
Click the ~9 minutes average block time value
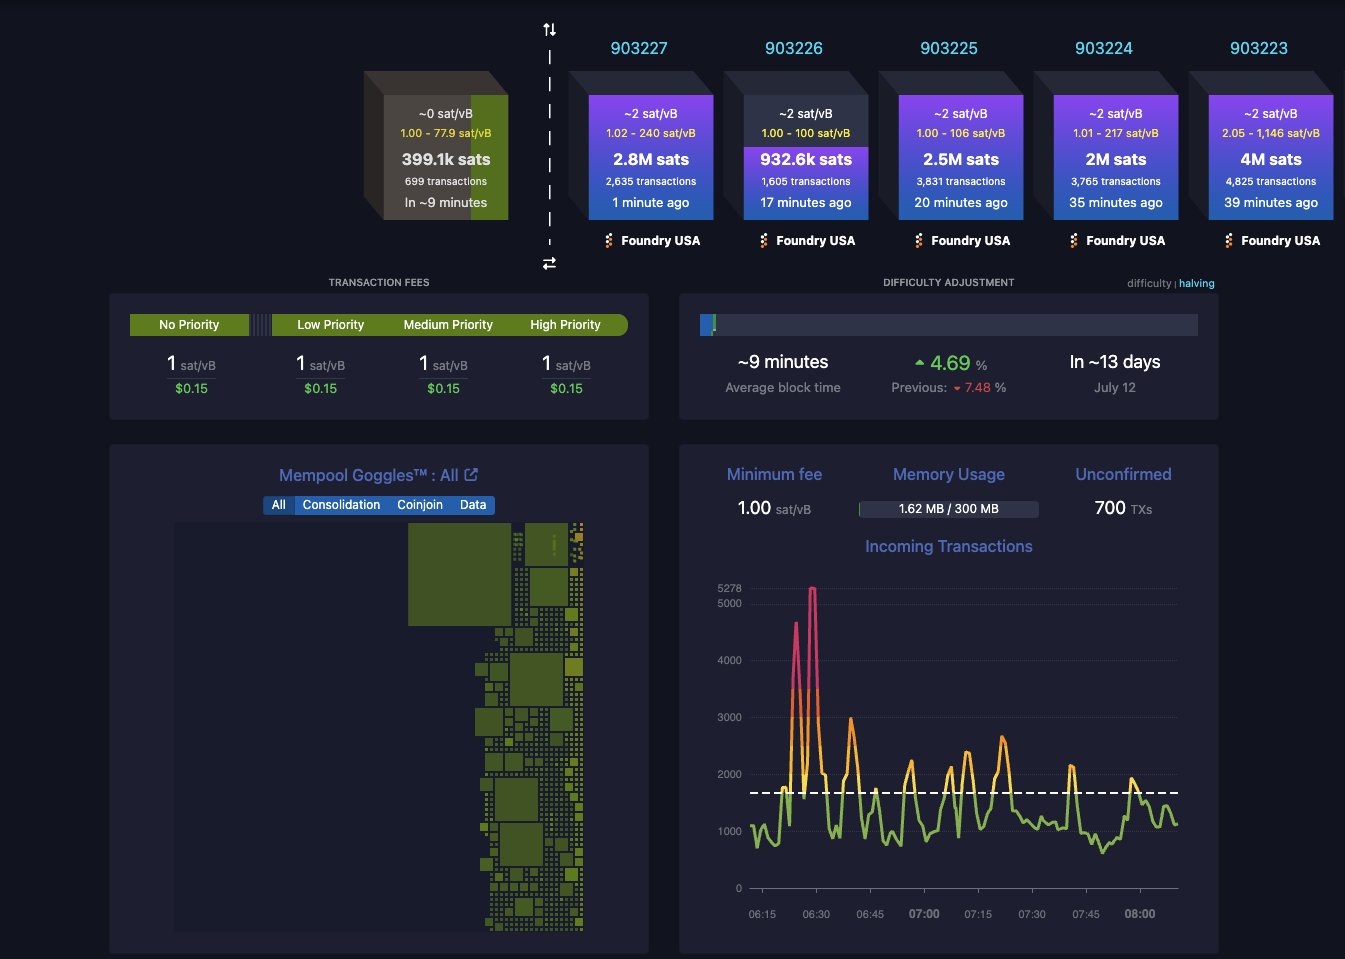(x=783, y=362)
